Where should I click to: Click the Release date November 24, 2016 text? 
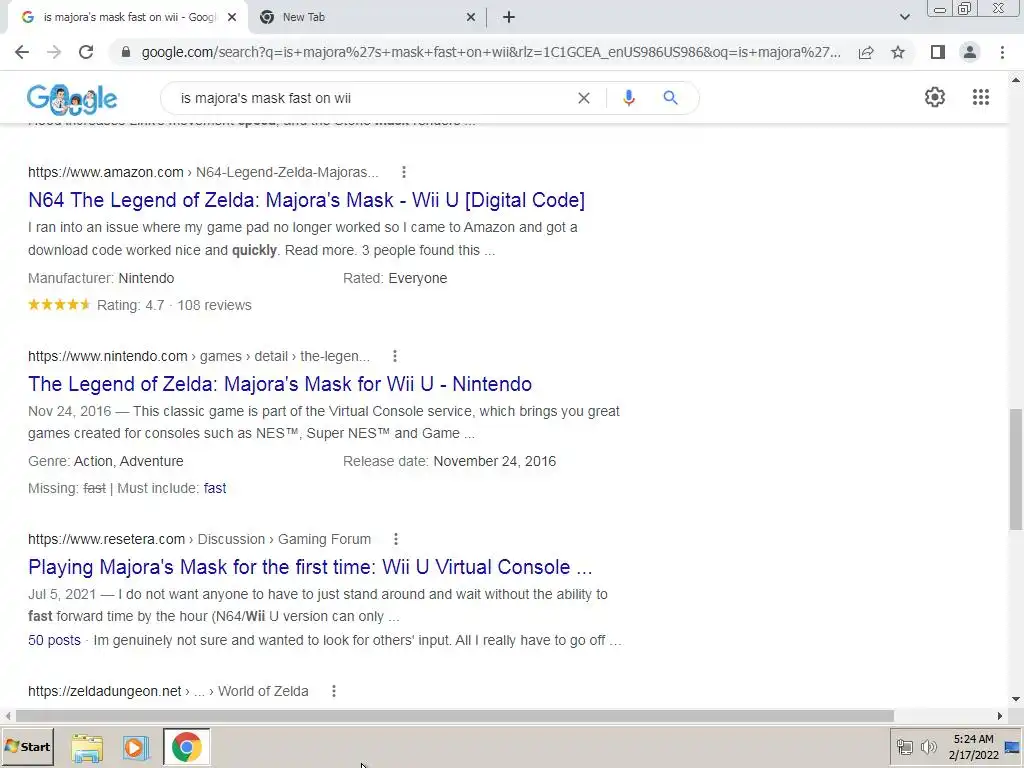(449, 461)
